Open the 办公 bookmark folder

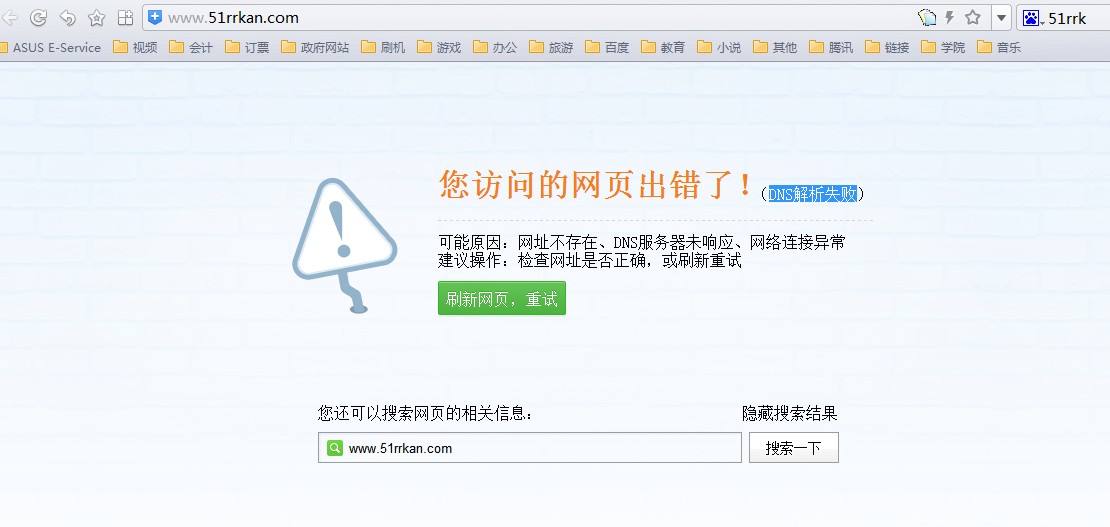point(495,47)
